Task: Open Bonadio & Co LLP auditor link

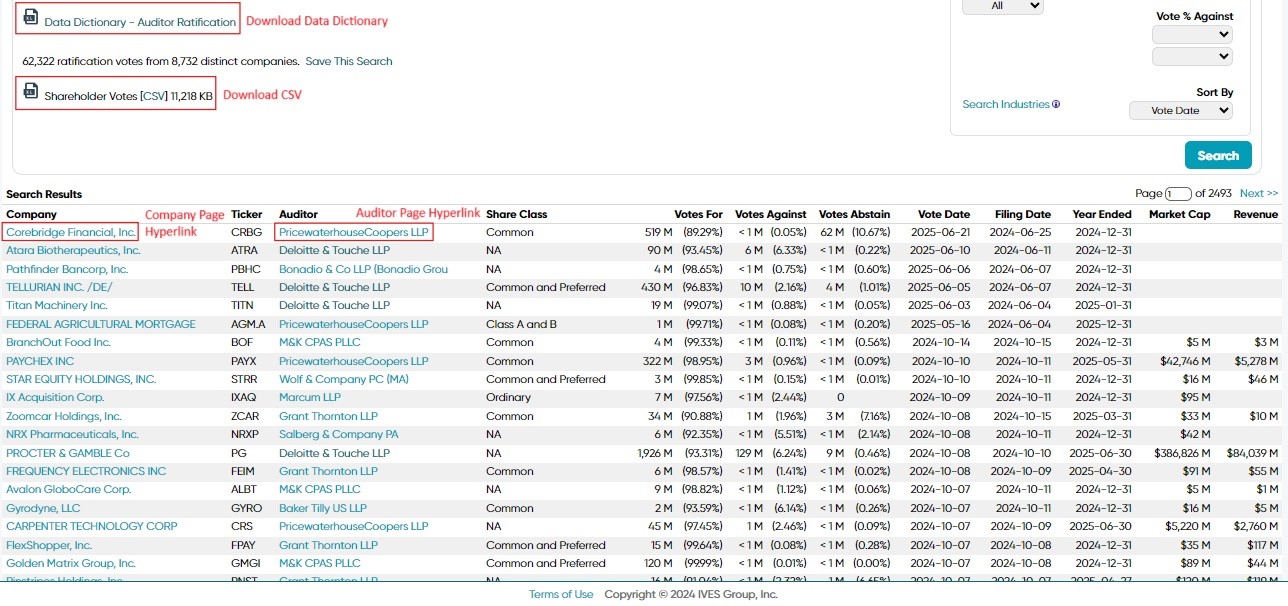Action: click(364, 269)
